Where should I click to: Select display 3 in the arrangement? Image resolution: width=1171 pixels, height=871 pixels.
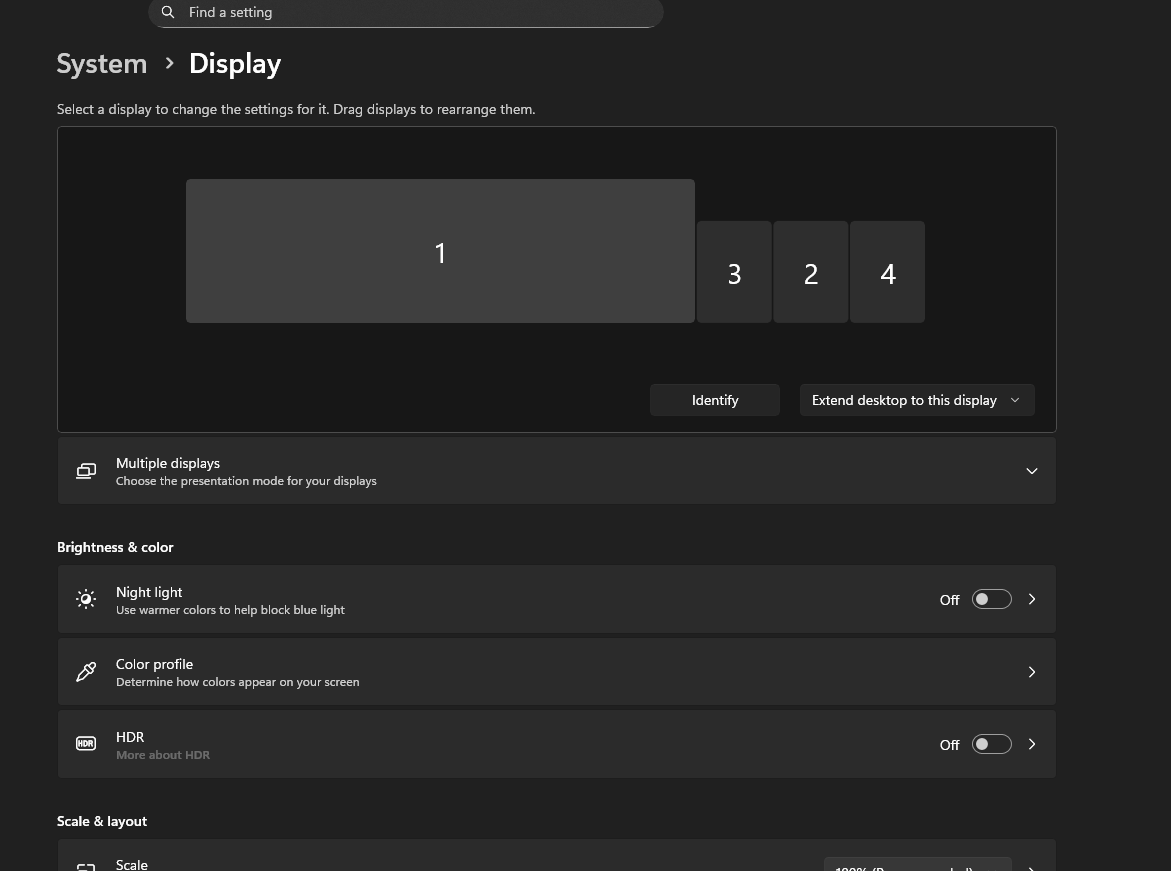pos(734,272)
